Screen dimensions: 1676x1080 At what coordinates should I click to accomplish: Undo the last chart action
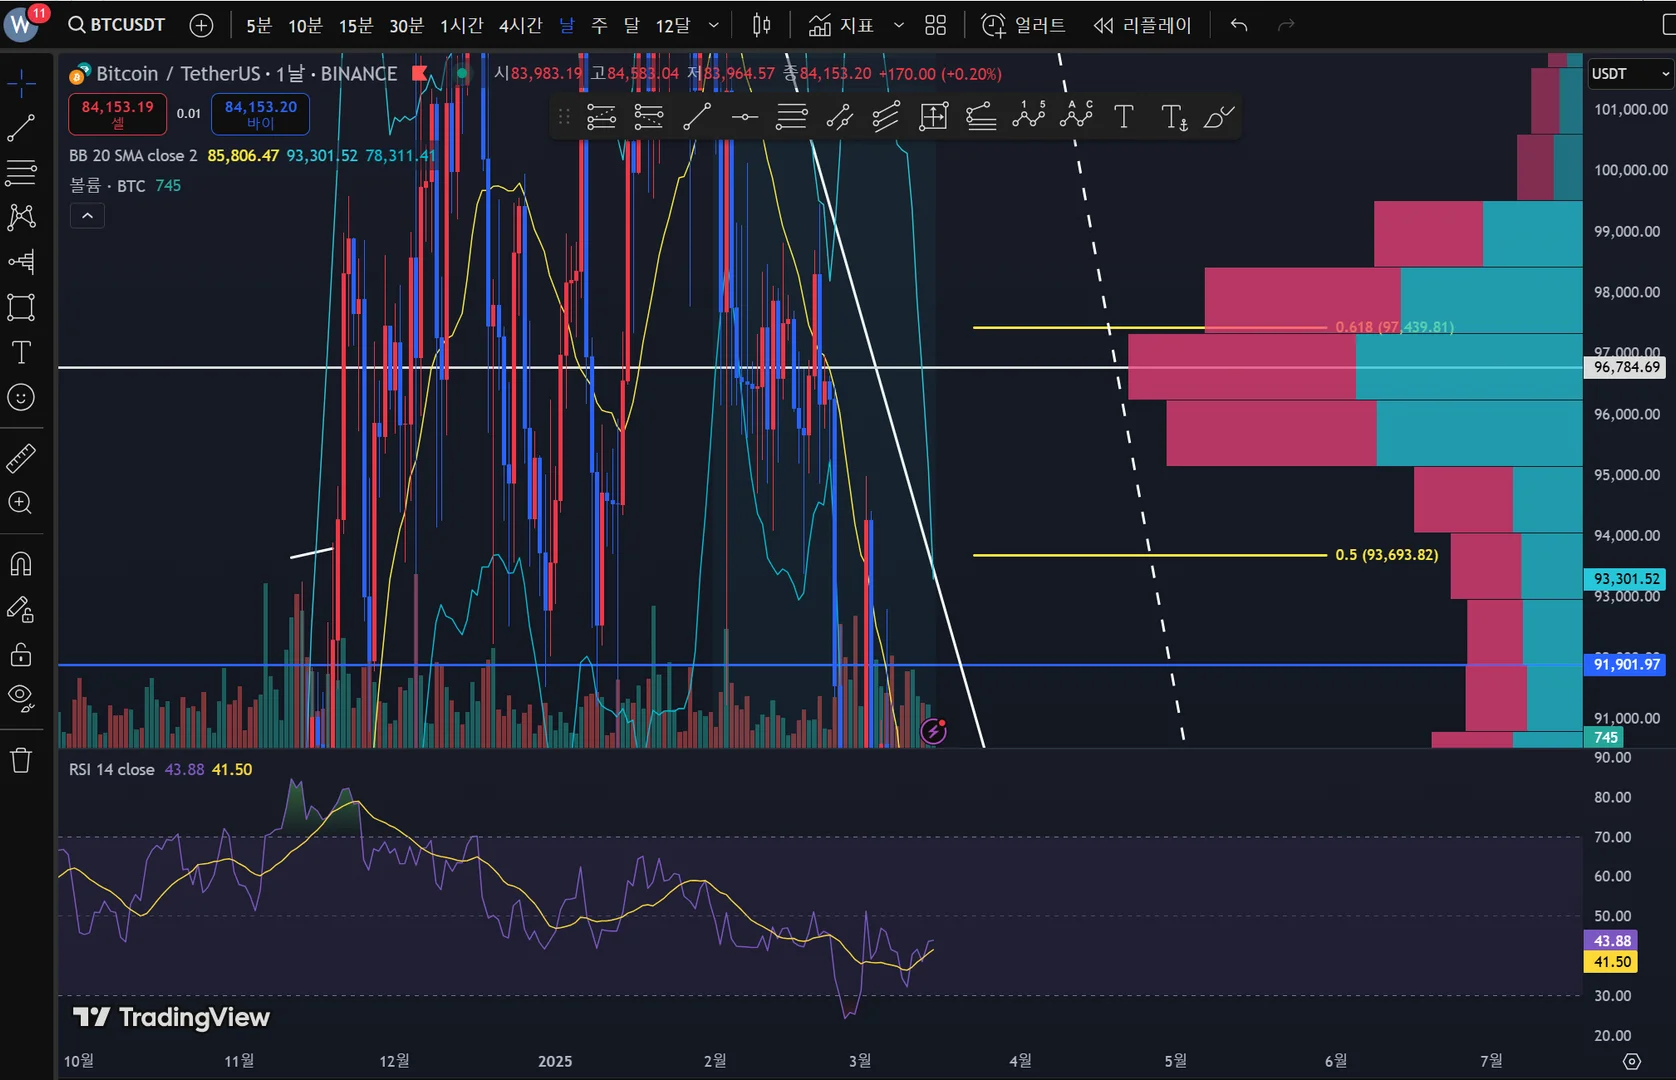coord(1239,25)
